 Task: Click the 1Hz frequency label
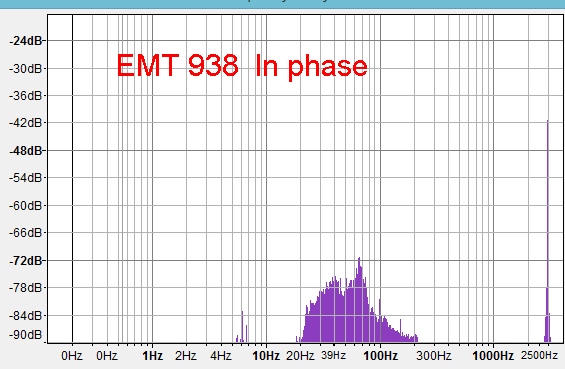tap(152, 356)
